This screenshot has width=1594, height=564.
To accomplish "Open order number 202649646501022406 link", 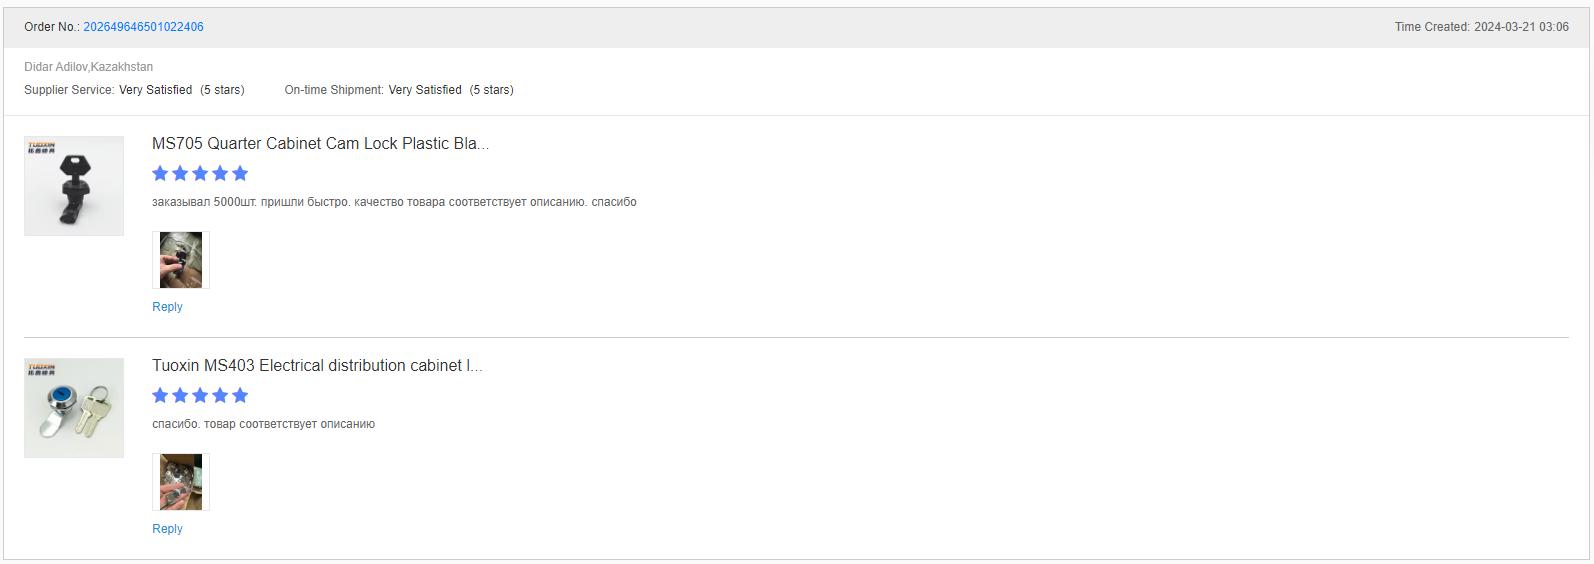I will pyautogui.click(x=143, y=27).
